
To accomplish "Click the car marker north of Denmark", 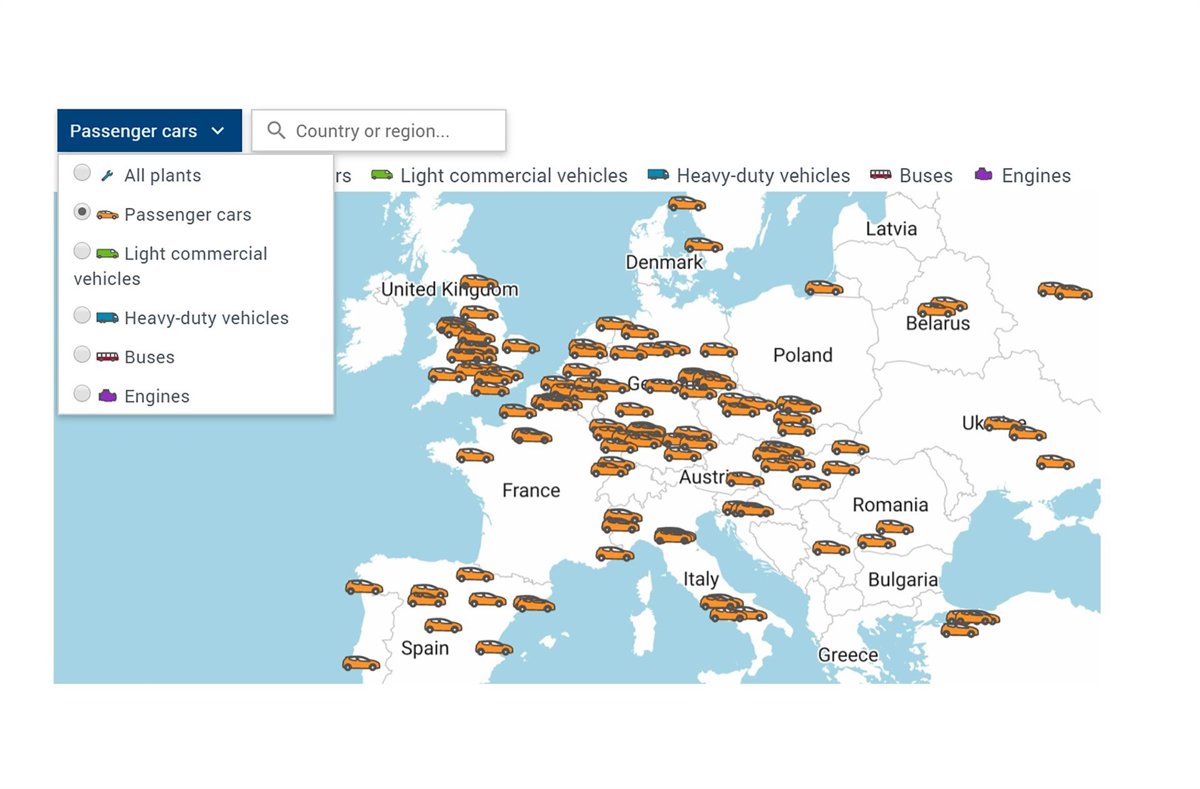I will 686,204.
